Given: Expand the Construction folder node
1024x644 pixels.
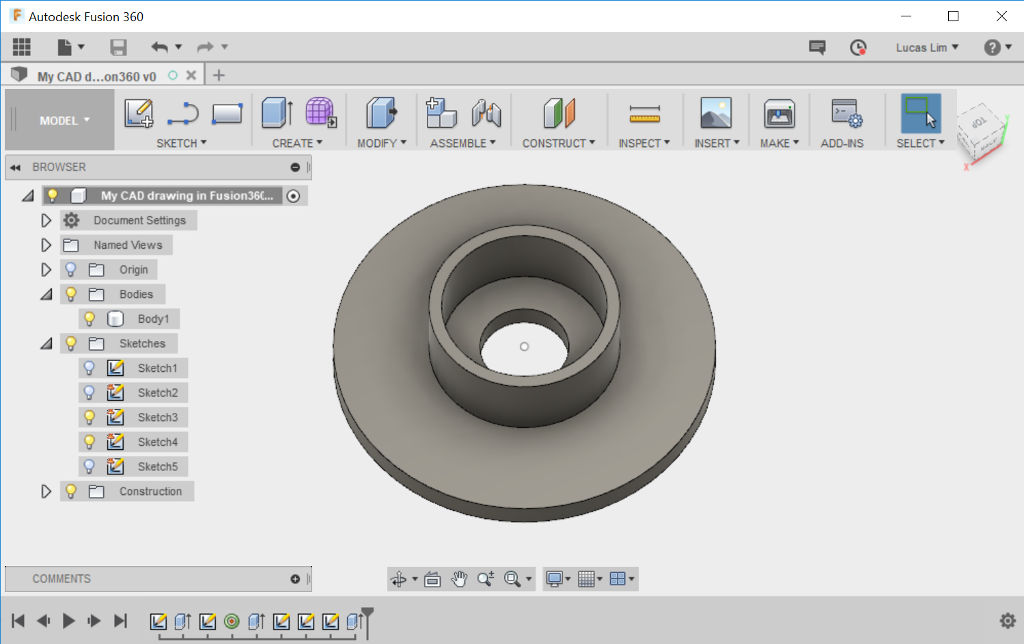Looking at the screenshot, I should tap(46, 491).
